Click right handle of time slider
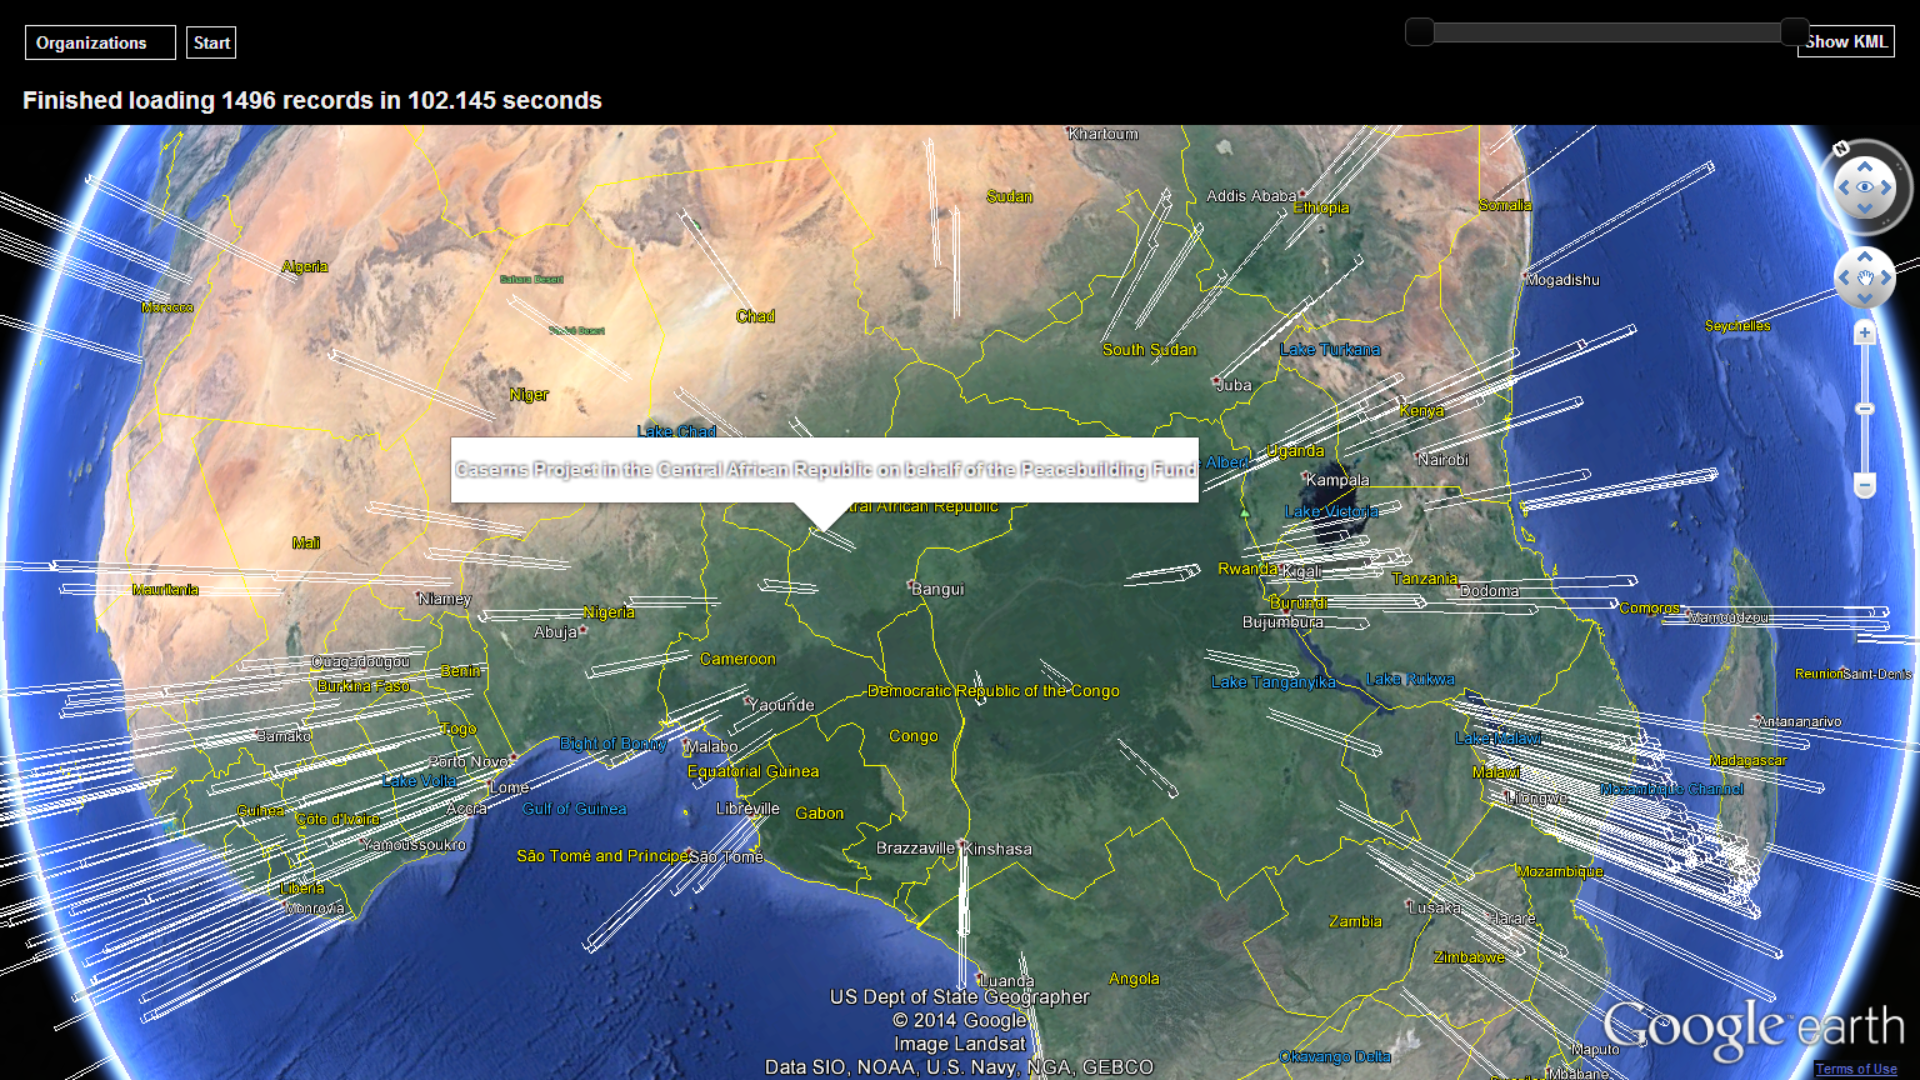 (1795, 32)
